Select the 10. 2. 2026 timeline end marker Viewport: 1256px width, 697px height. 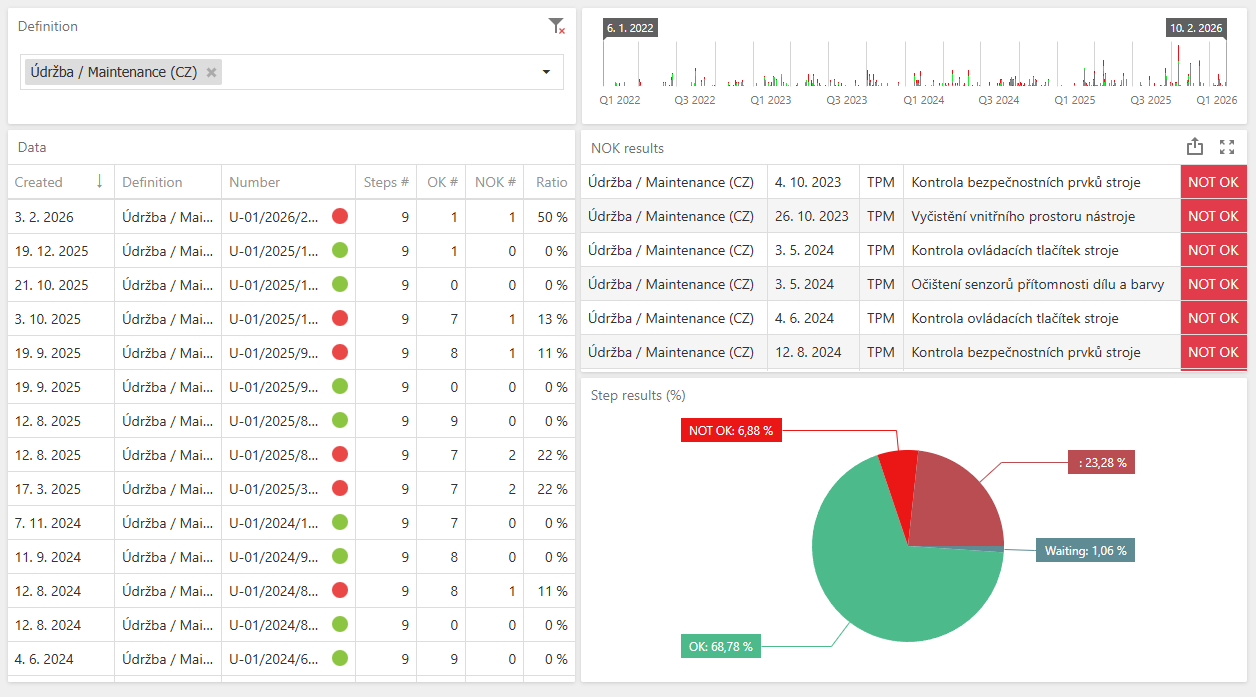pos(1196,28)
